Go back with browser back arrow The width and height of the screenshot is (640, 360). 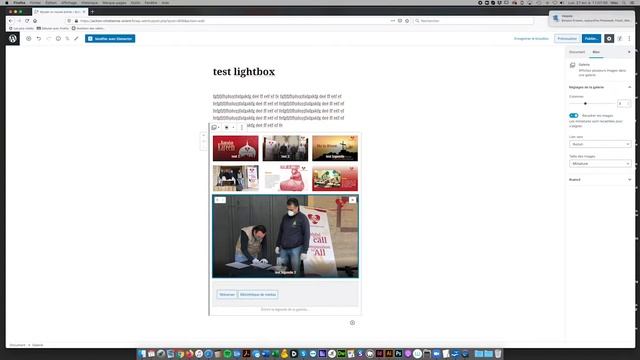11,20
